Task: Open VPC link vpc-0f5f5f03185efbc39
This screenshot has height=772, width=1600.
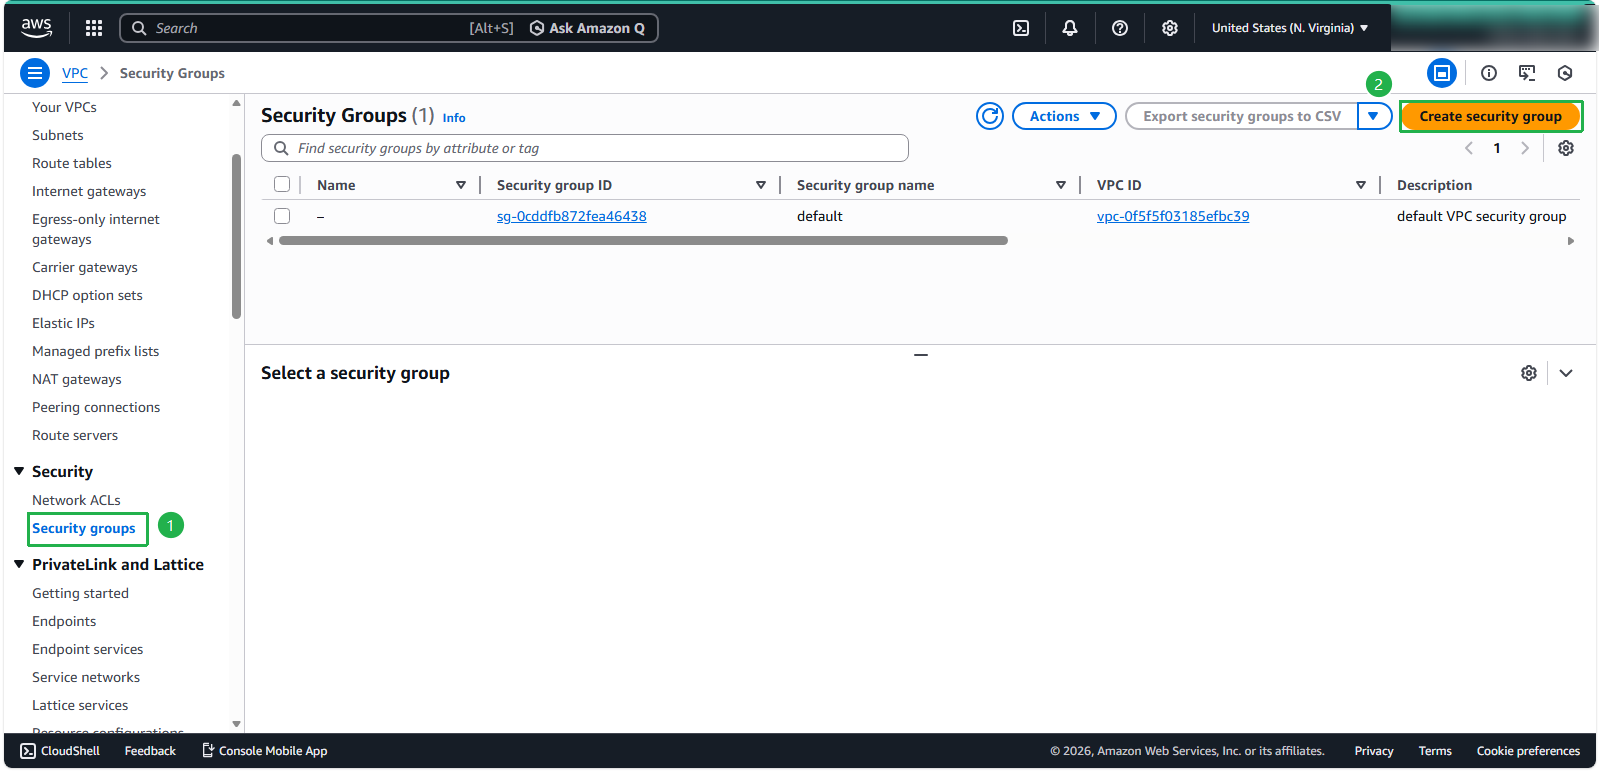Action: click(x=1173, y=216)
